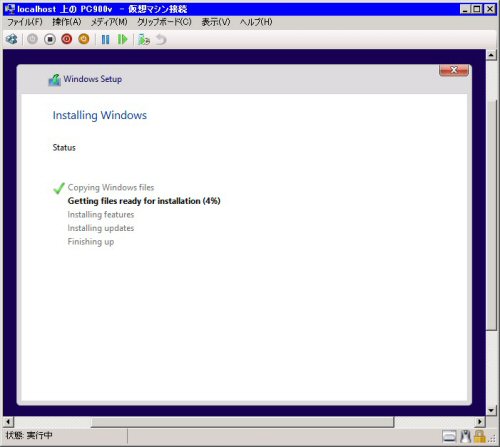The width and height of the screenshot is (500, 447).
Task: Open the ファイル(F) menu
Action: pyautogui.click(x=25, y=22)
